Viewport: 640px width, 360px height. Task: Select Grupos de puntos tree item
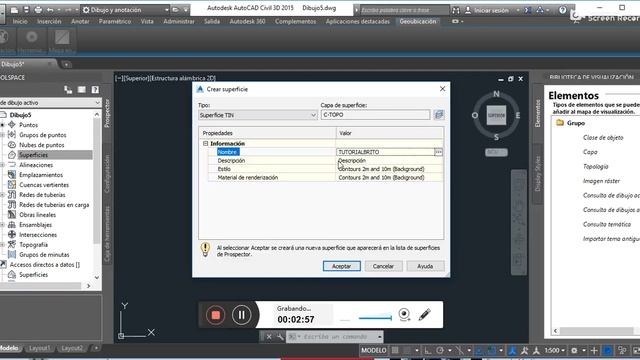42,135
